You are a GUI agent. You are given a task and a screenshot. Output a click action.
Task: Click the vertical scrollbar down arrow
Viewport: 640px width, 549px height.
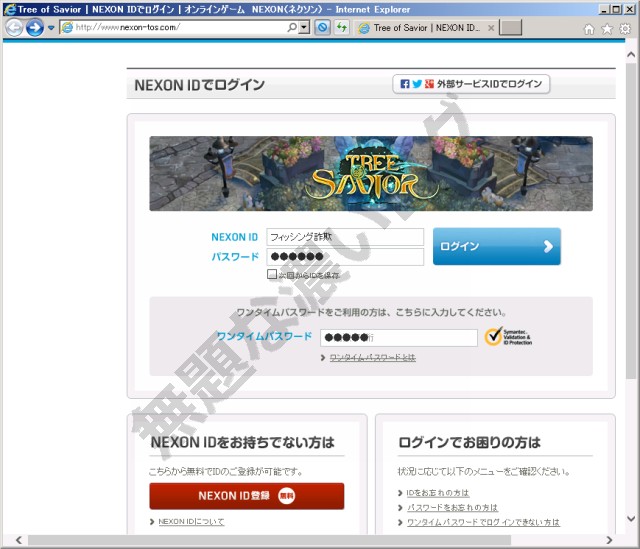tap(631, 519)
